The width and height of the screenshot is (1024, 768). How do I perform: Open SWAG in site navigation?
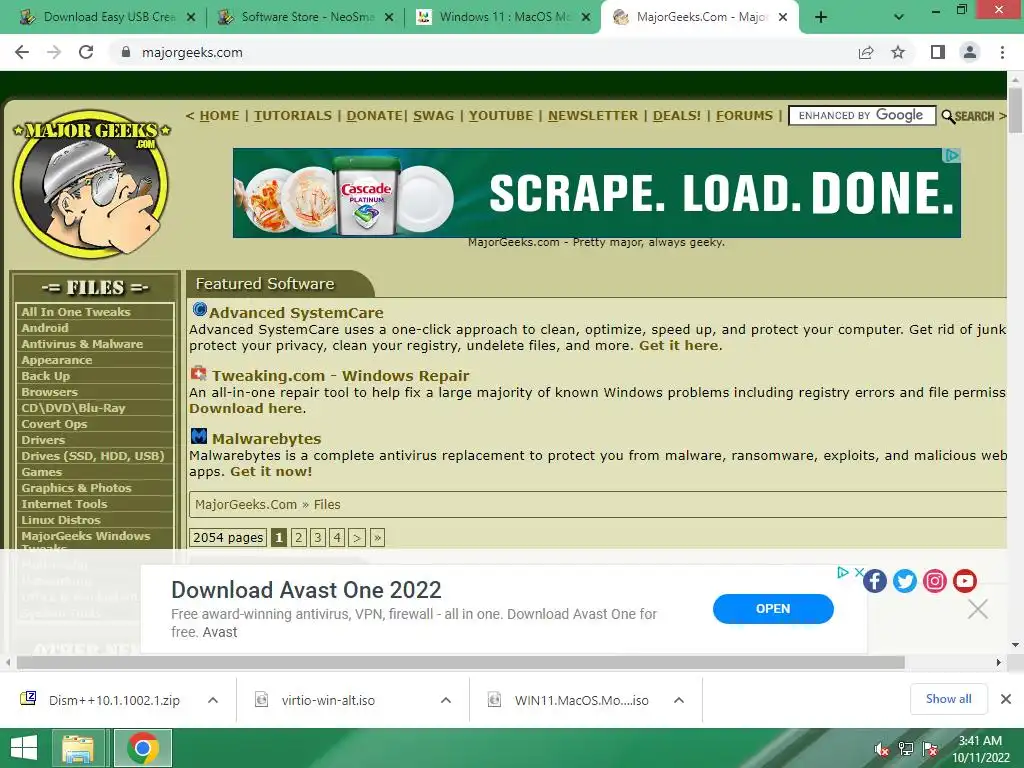433,116
